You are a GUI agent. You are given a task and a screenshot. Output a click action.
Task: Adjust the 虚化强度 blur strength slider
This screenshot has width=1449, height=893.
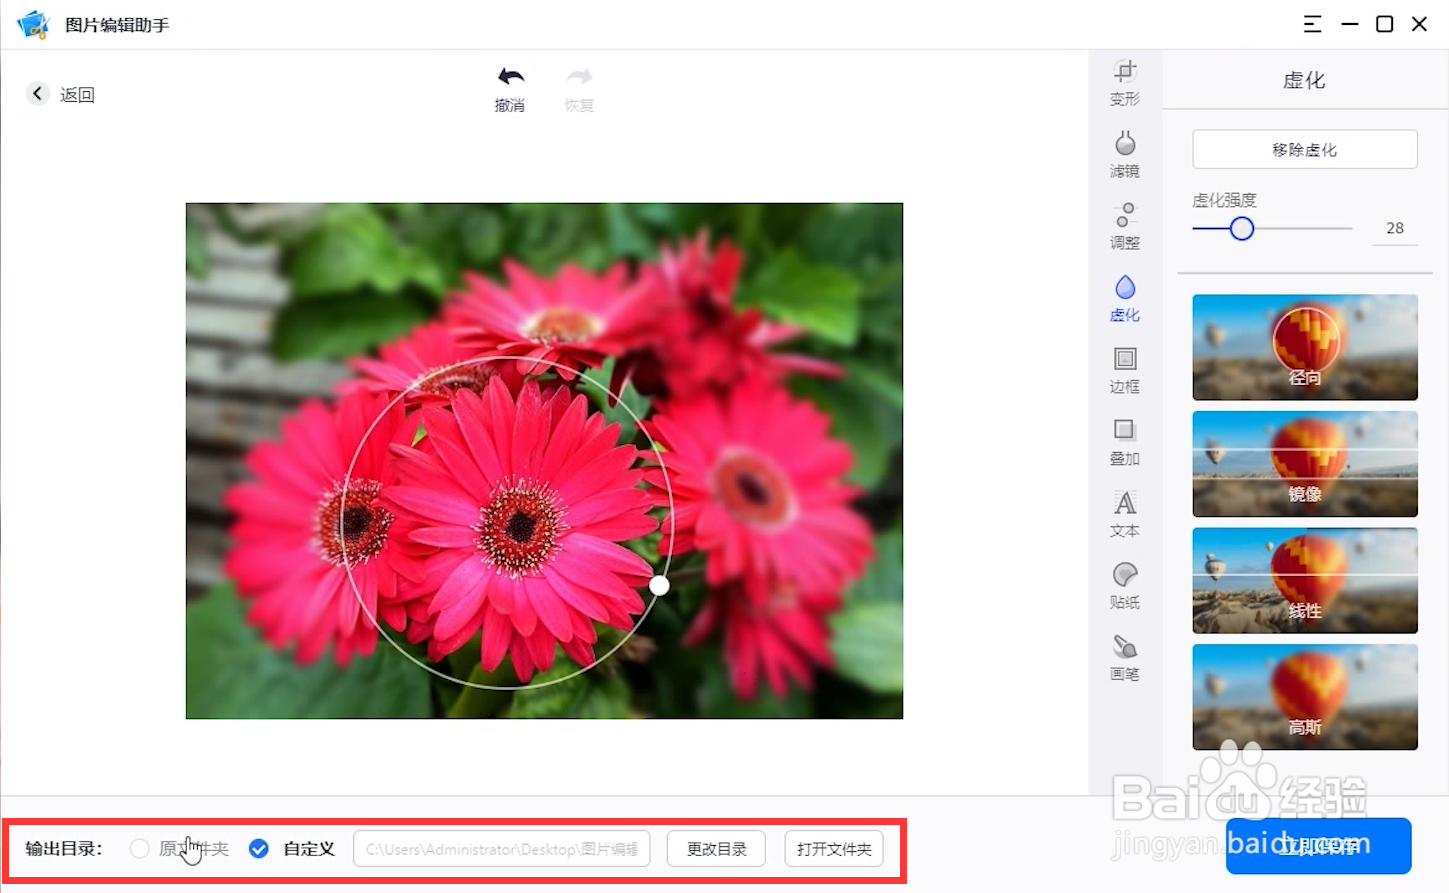[x=1241, y=228]
